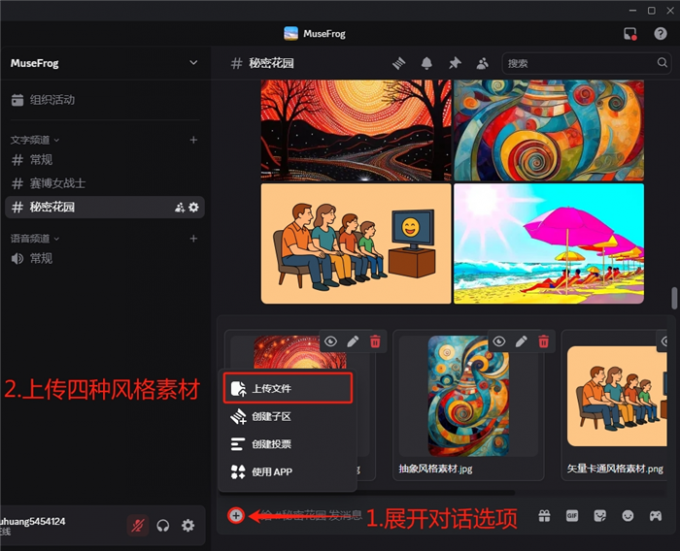
Task: Click add voice channel plus icon
Action: (x=193, y=238)
